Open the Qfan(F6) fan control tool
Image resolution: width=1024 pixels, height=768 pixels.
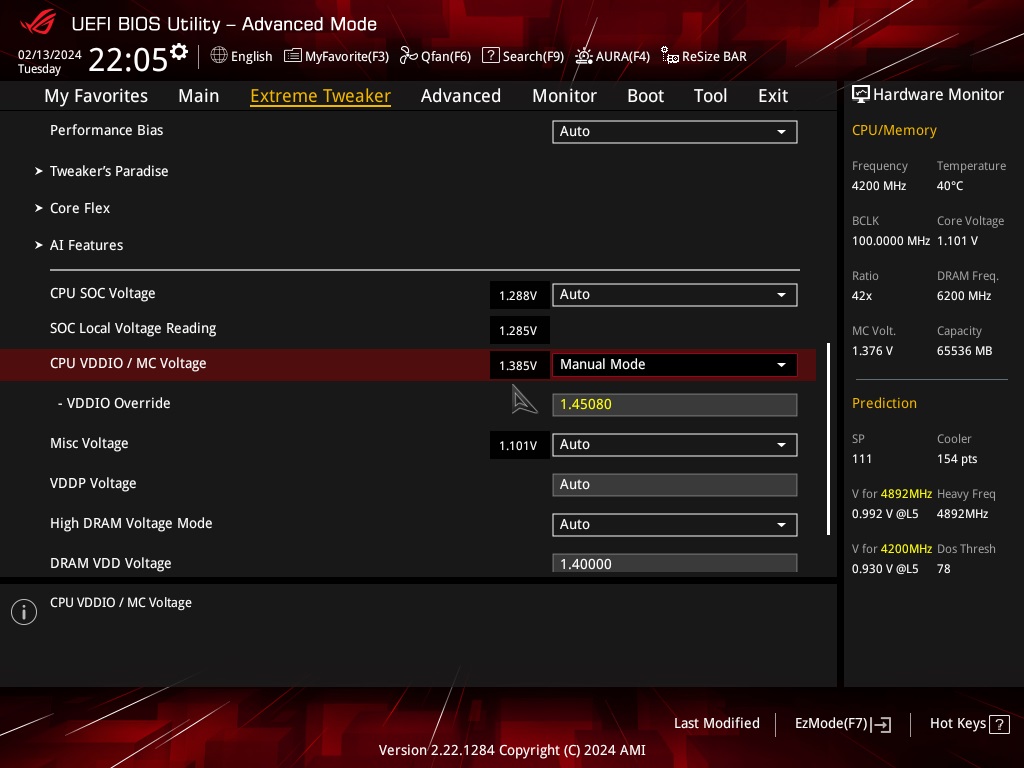coord(436,56)
